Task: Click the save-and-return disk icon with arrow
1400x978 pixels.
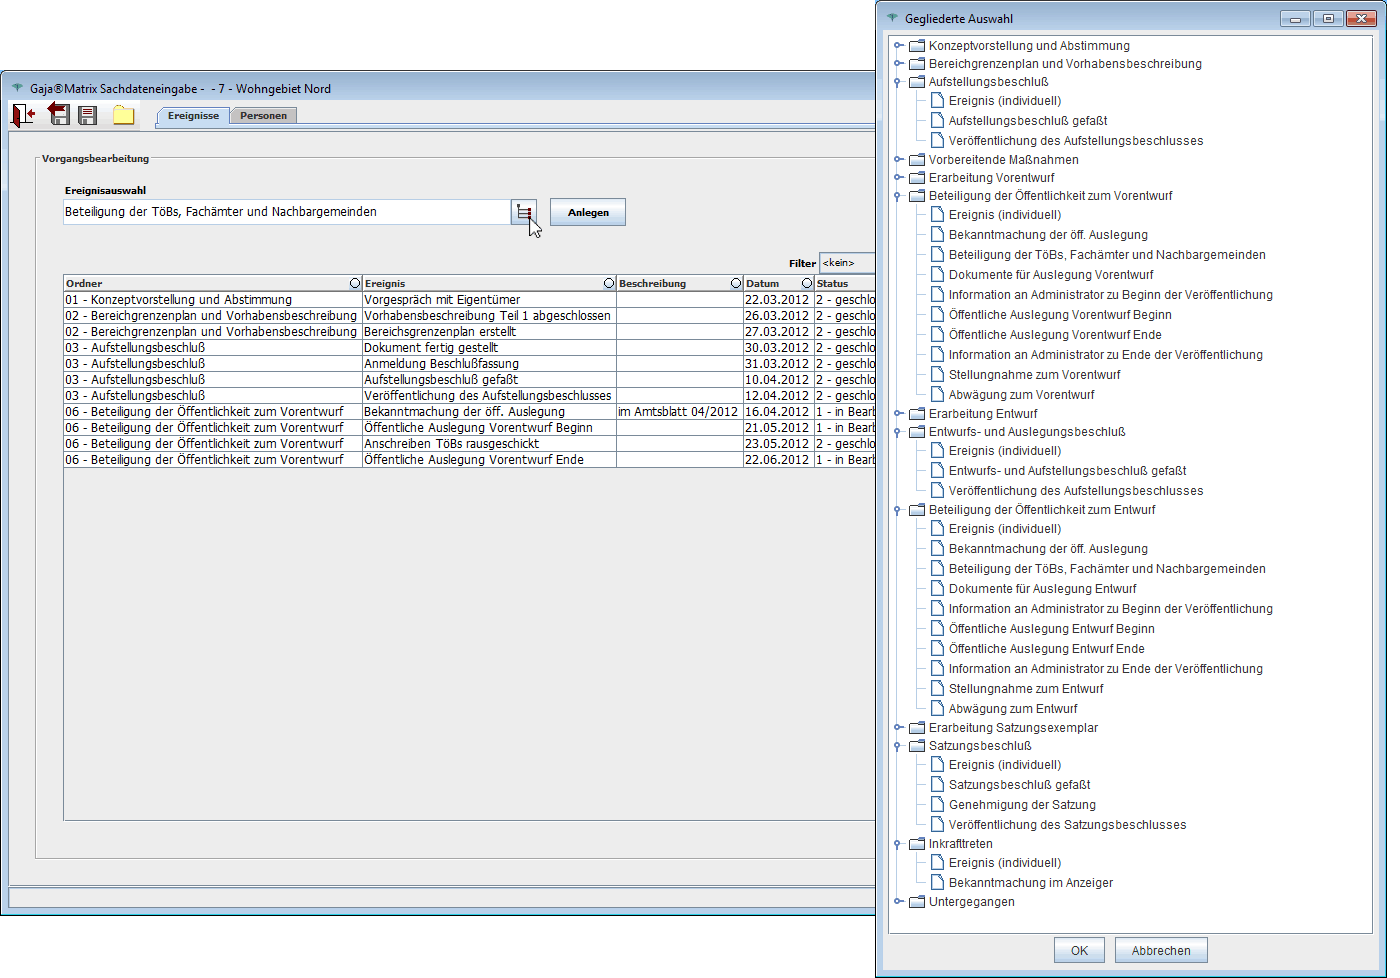Action: (59, 115)
